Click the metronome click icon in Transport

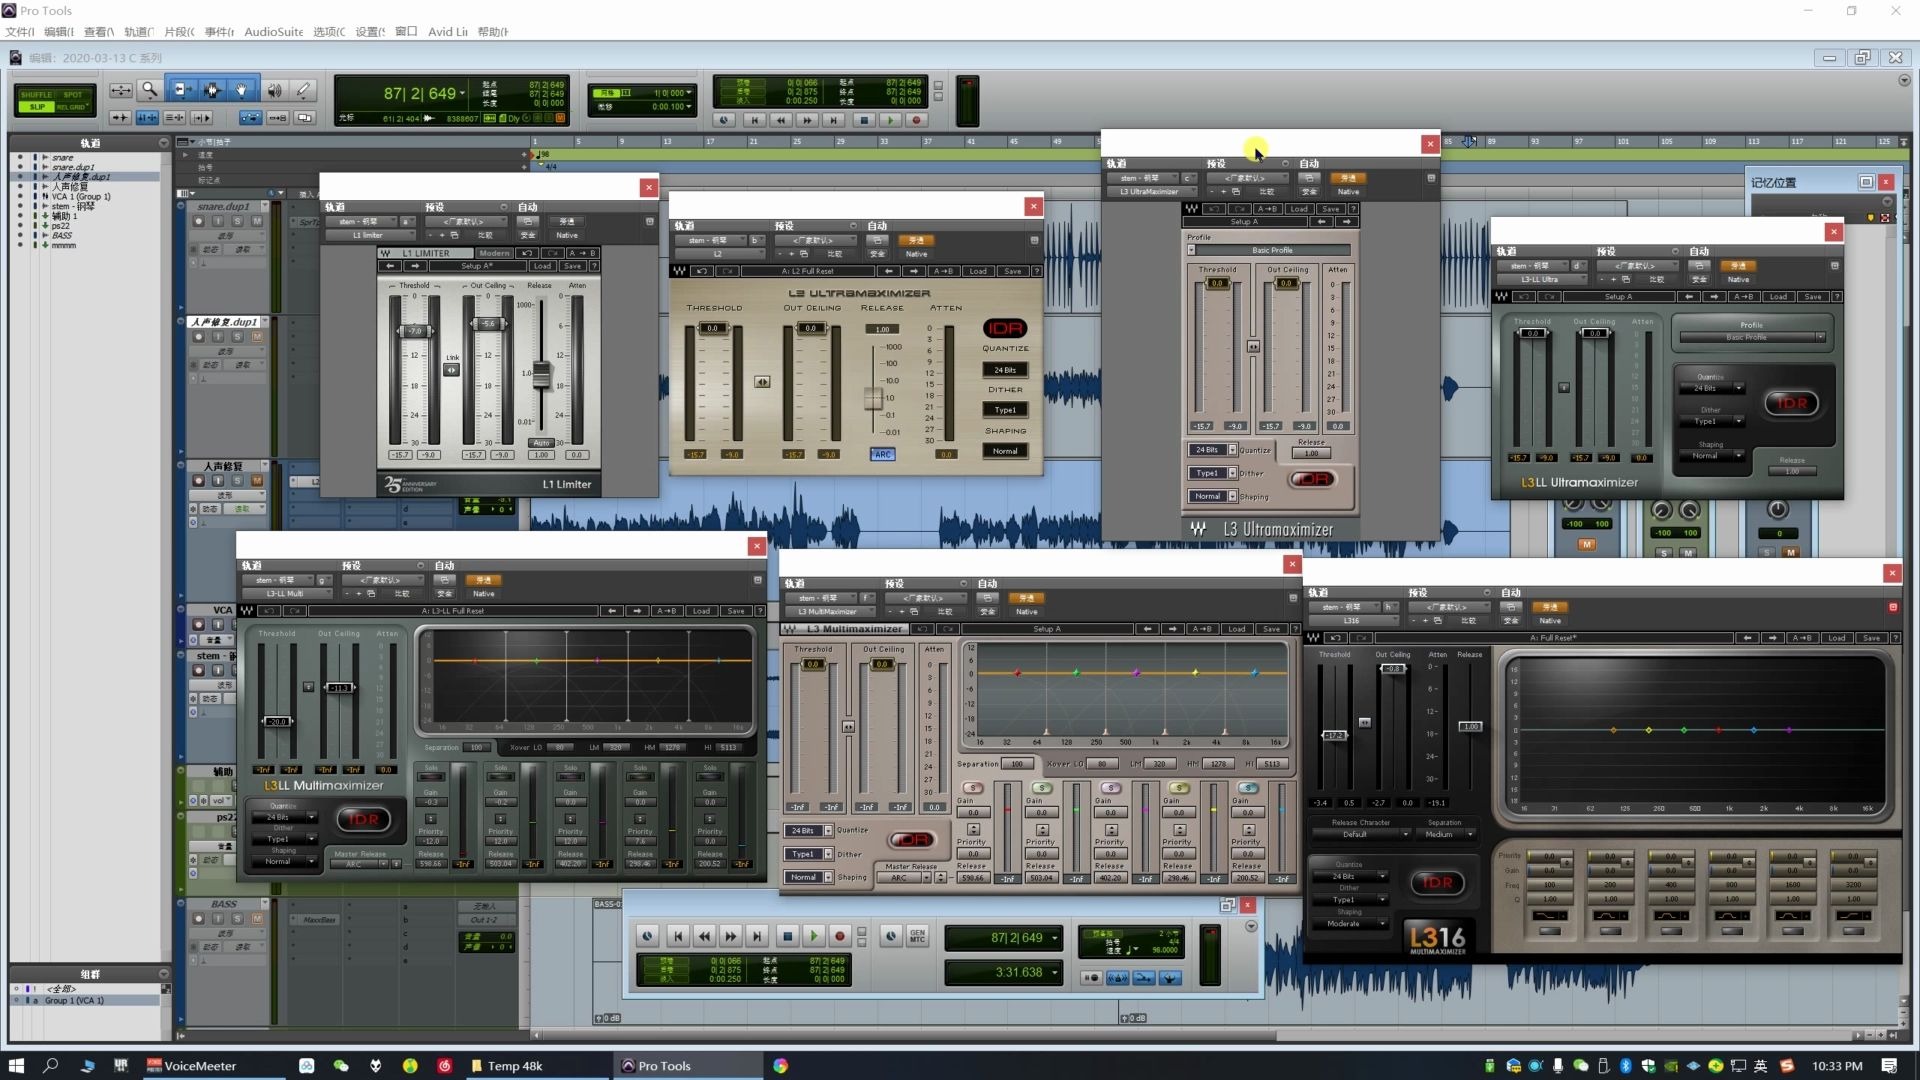coord(1118,977)
